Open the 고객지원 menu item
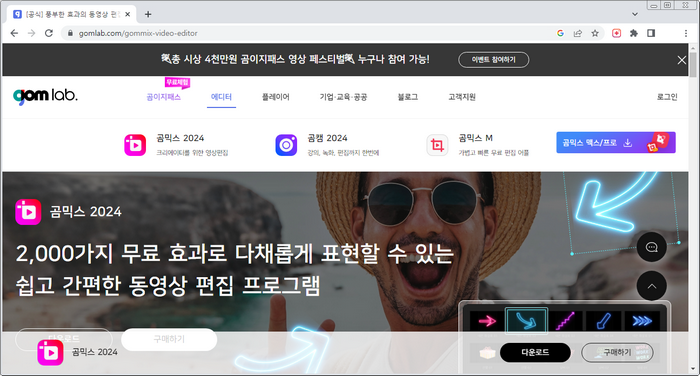 coord(462,97)
